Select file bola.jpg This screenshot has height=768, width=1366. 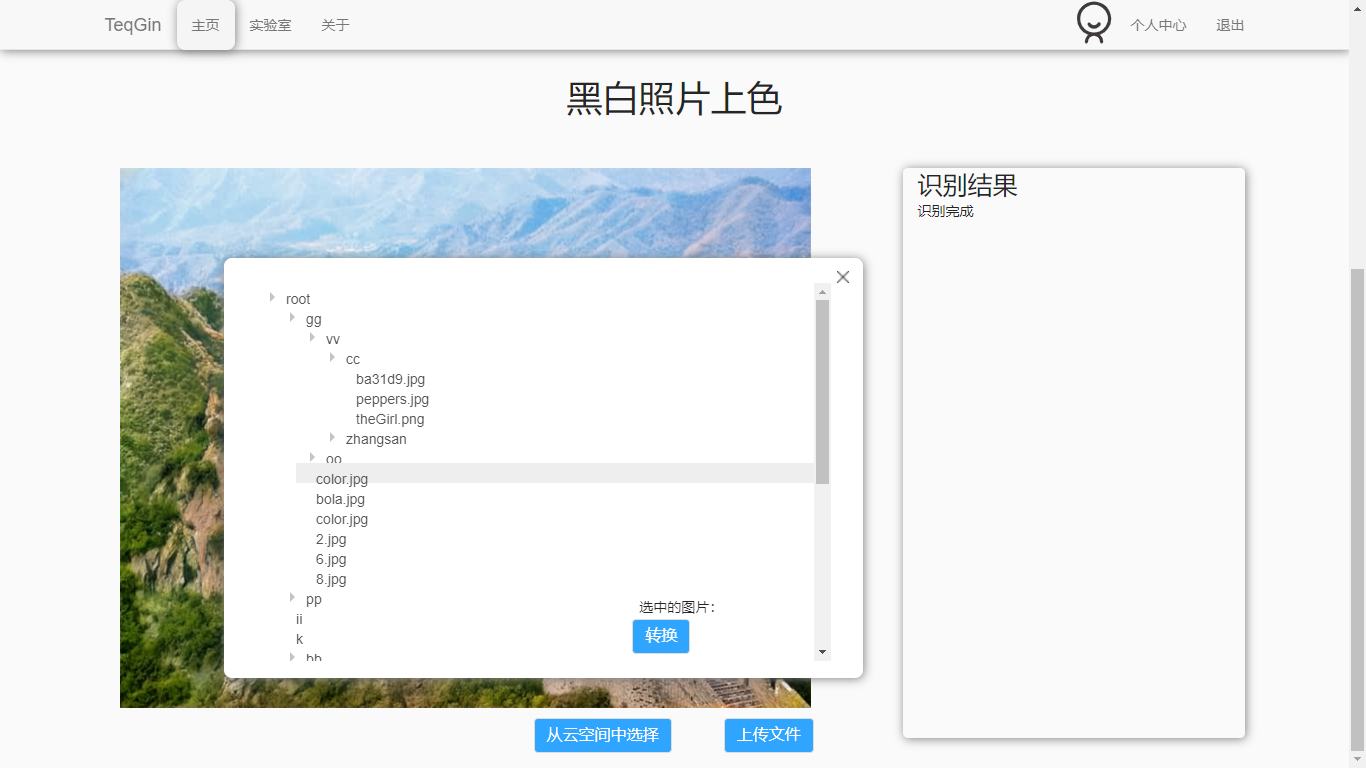click(x=340, y=499)
